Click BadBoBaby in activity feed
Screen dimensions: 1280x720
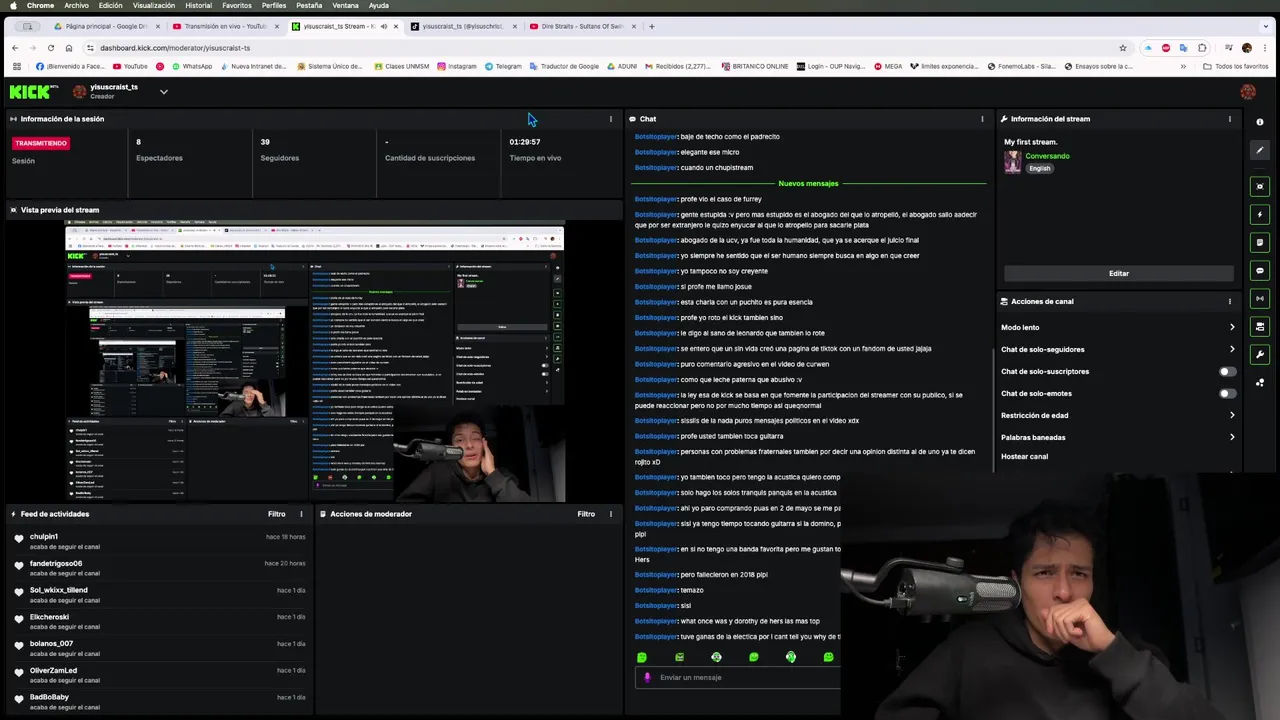click(49, 697)
